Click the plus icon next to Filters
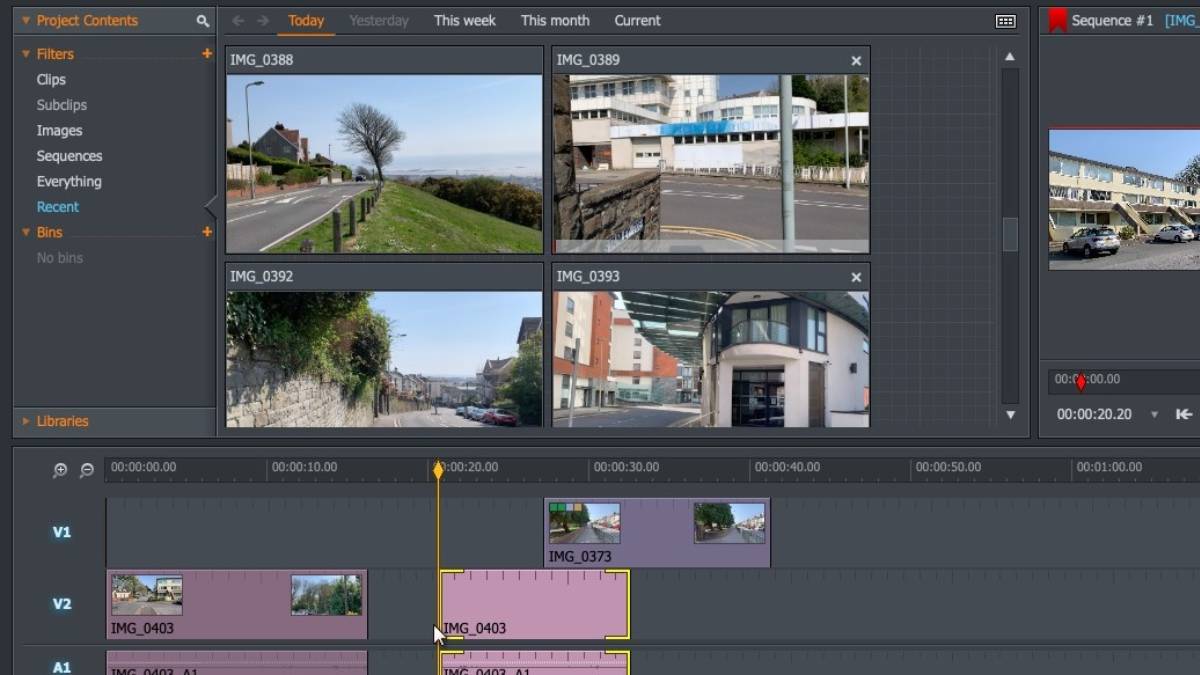 [207, 53]
